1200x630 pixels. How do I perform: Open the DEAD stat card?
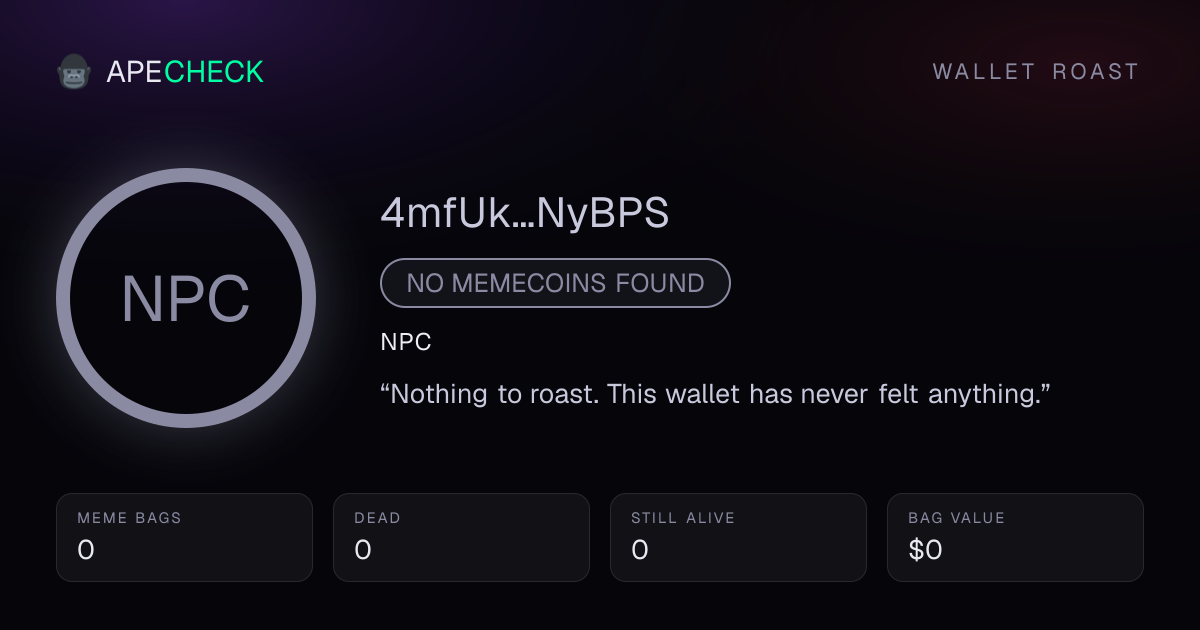pos(461,537)
